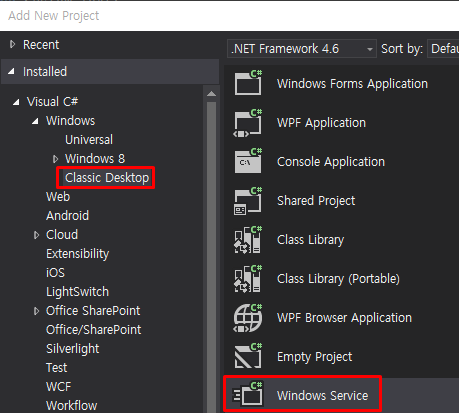The image size is (459, 413).
Task: Select the LightSwitch tree item
Action: 77,291
